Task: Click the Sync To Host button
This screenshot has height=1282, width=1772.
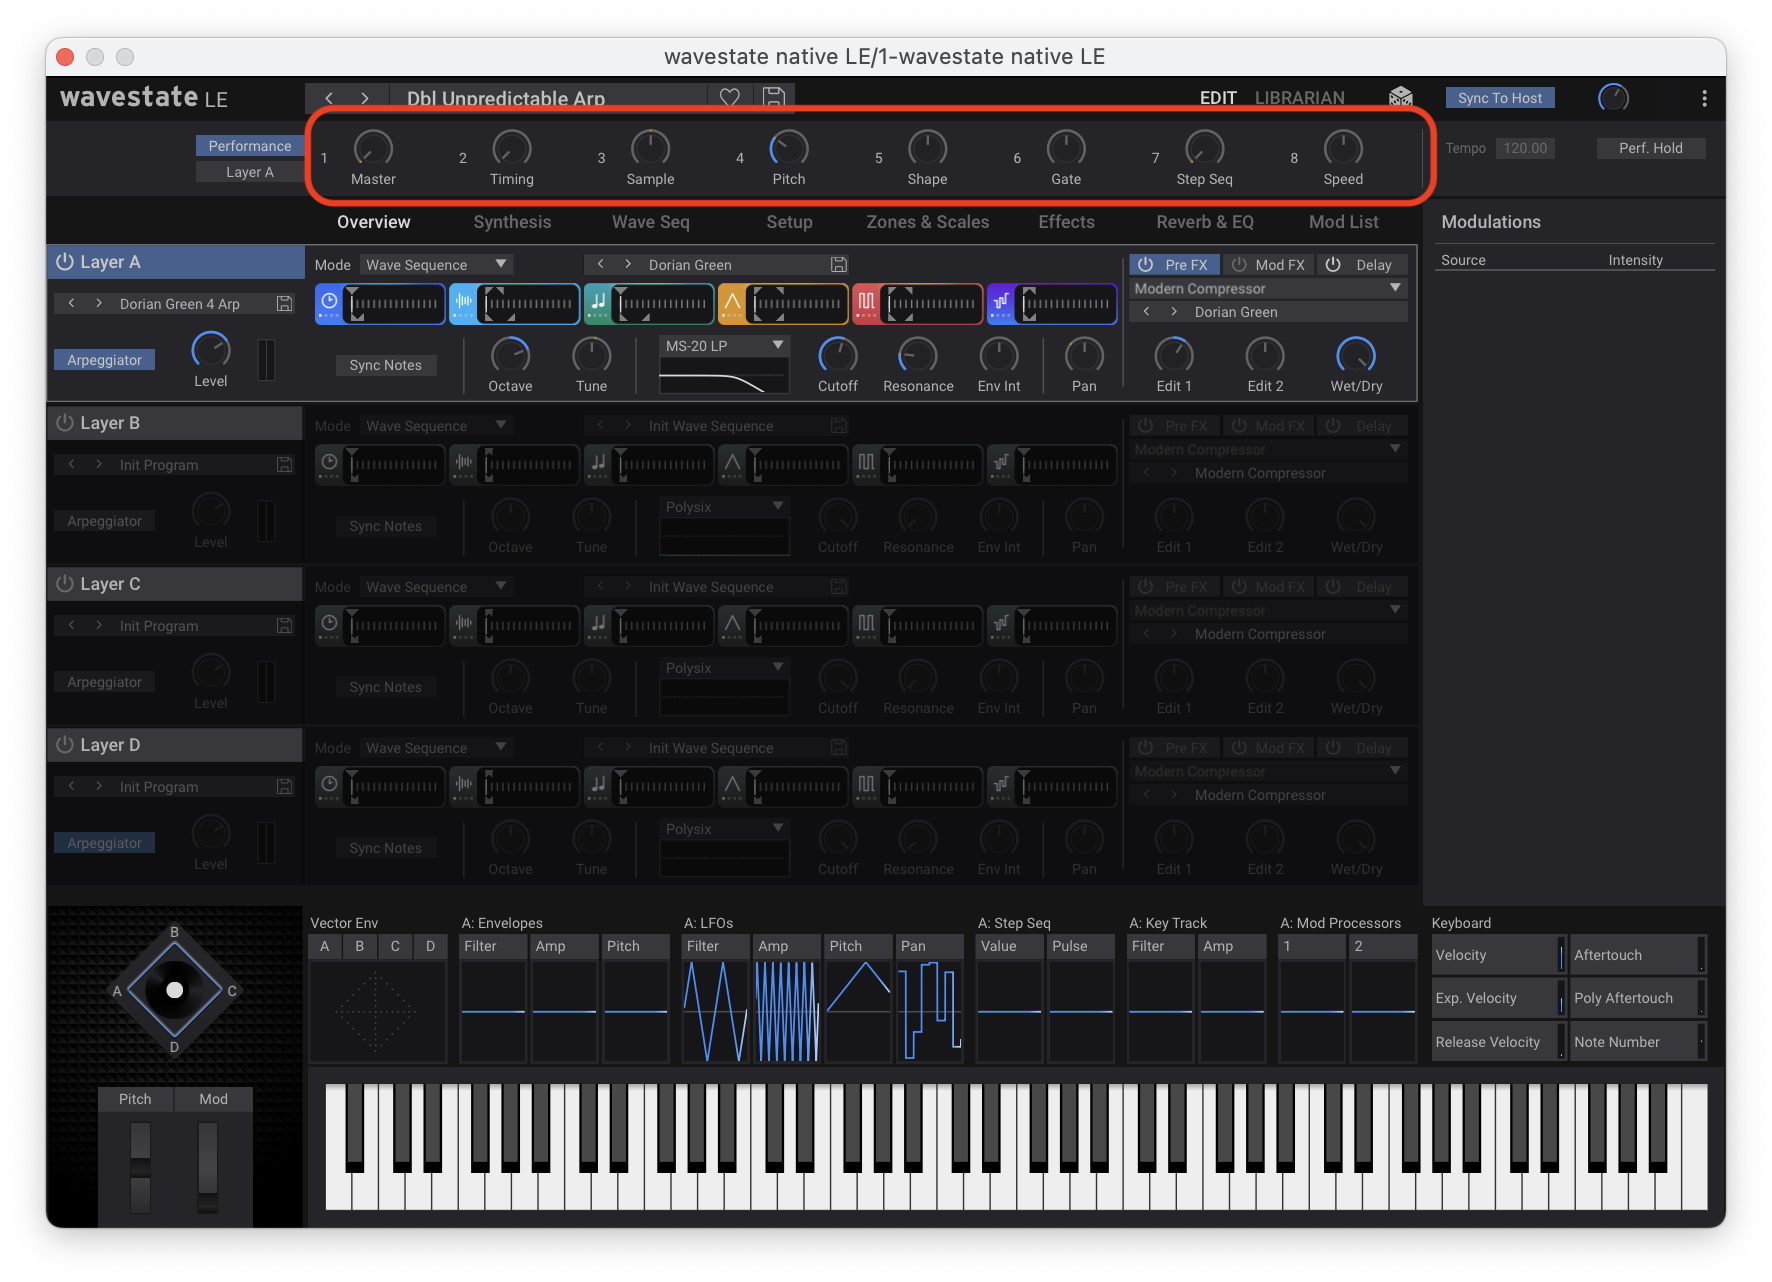Action: [1500, 98]
